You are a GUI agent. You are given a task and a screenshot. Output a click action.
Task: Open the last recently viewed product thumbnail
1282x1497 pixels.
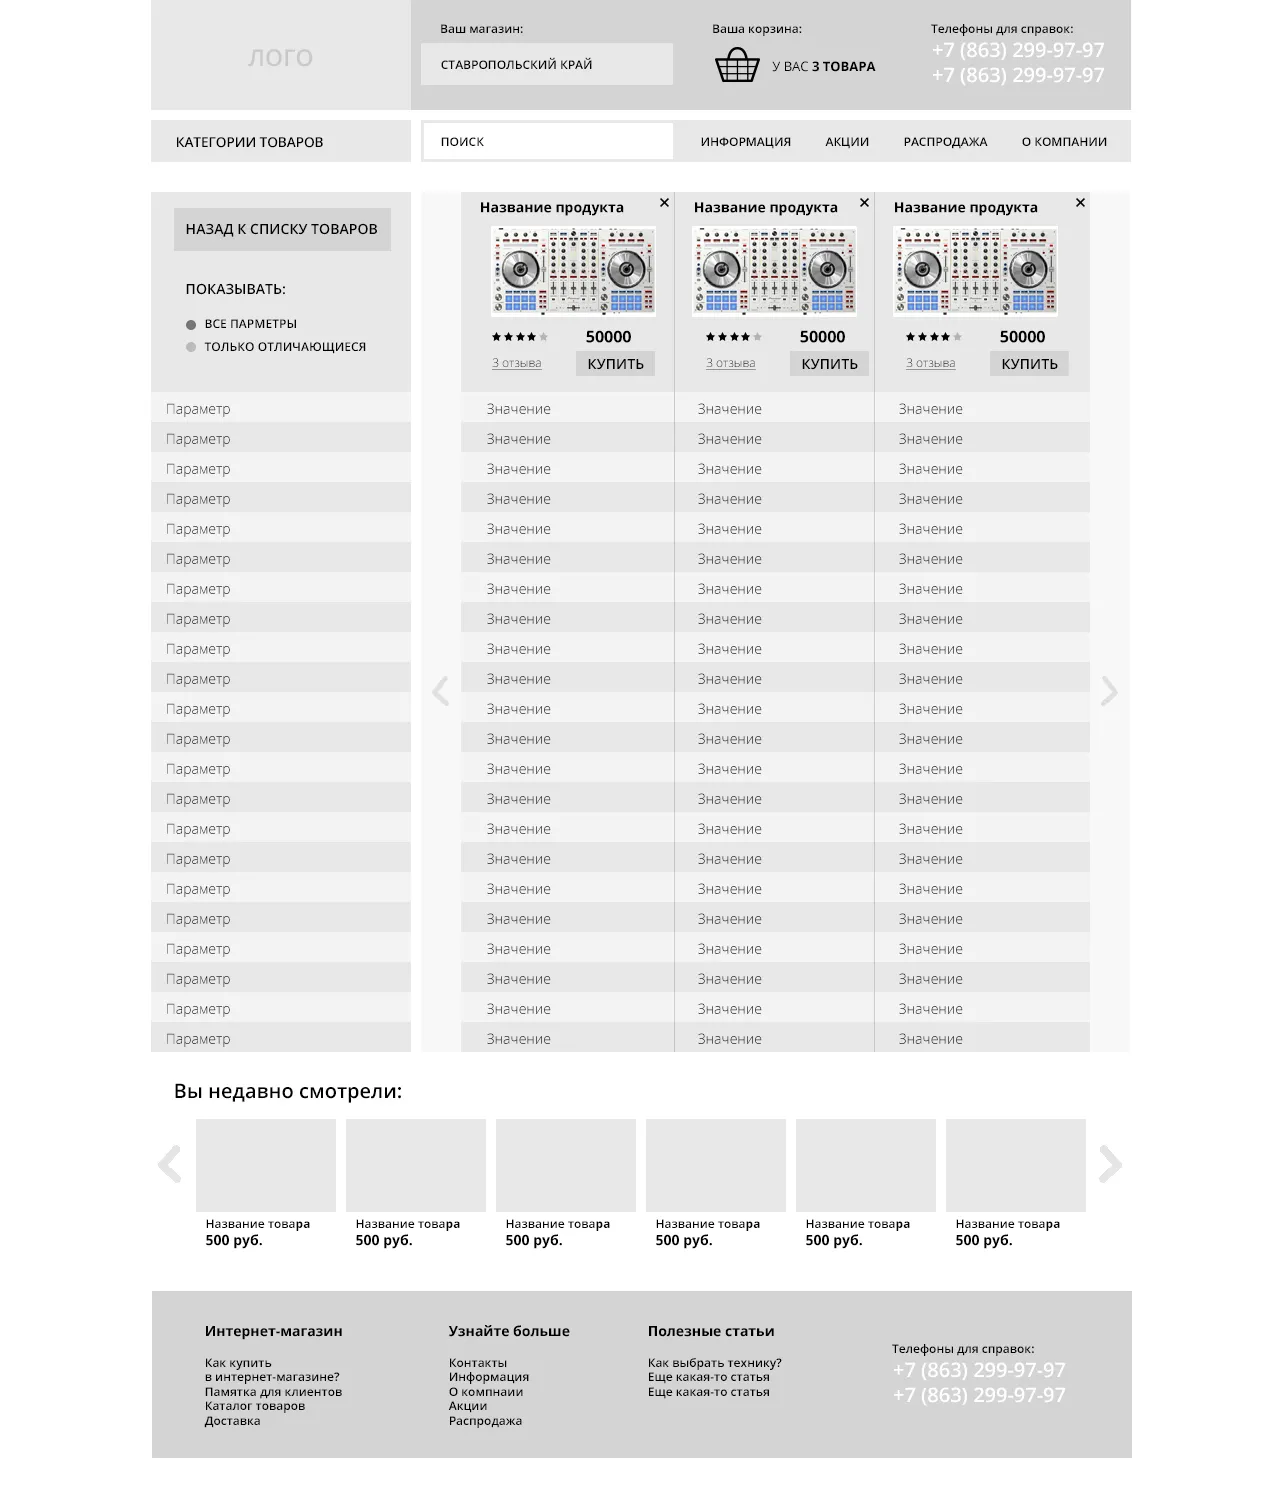1016,1165
